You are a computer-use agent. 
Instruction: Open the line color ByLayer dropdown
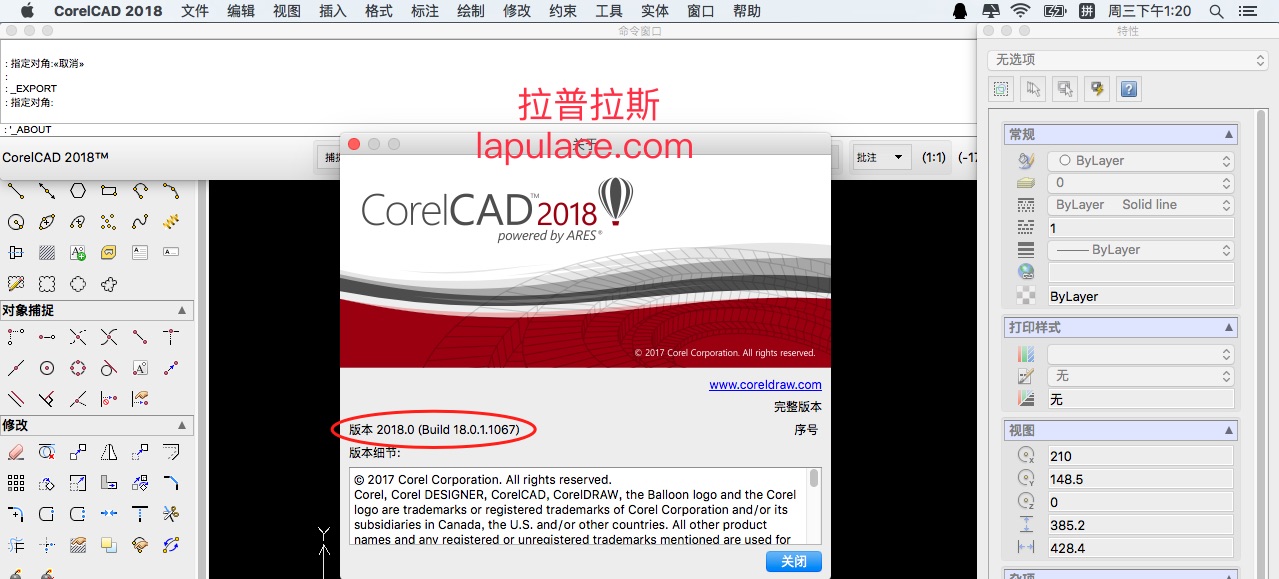[1140, 161]
